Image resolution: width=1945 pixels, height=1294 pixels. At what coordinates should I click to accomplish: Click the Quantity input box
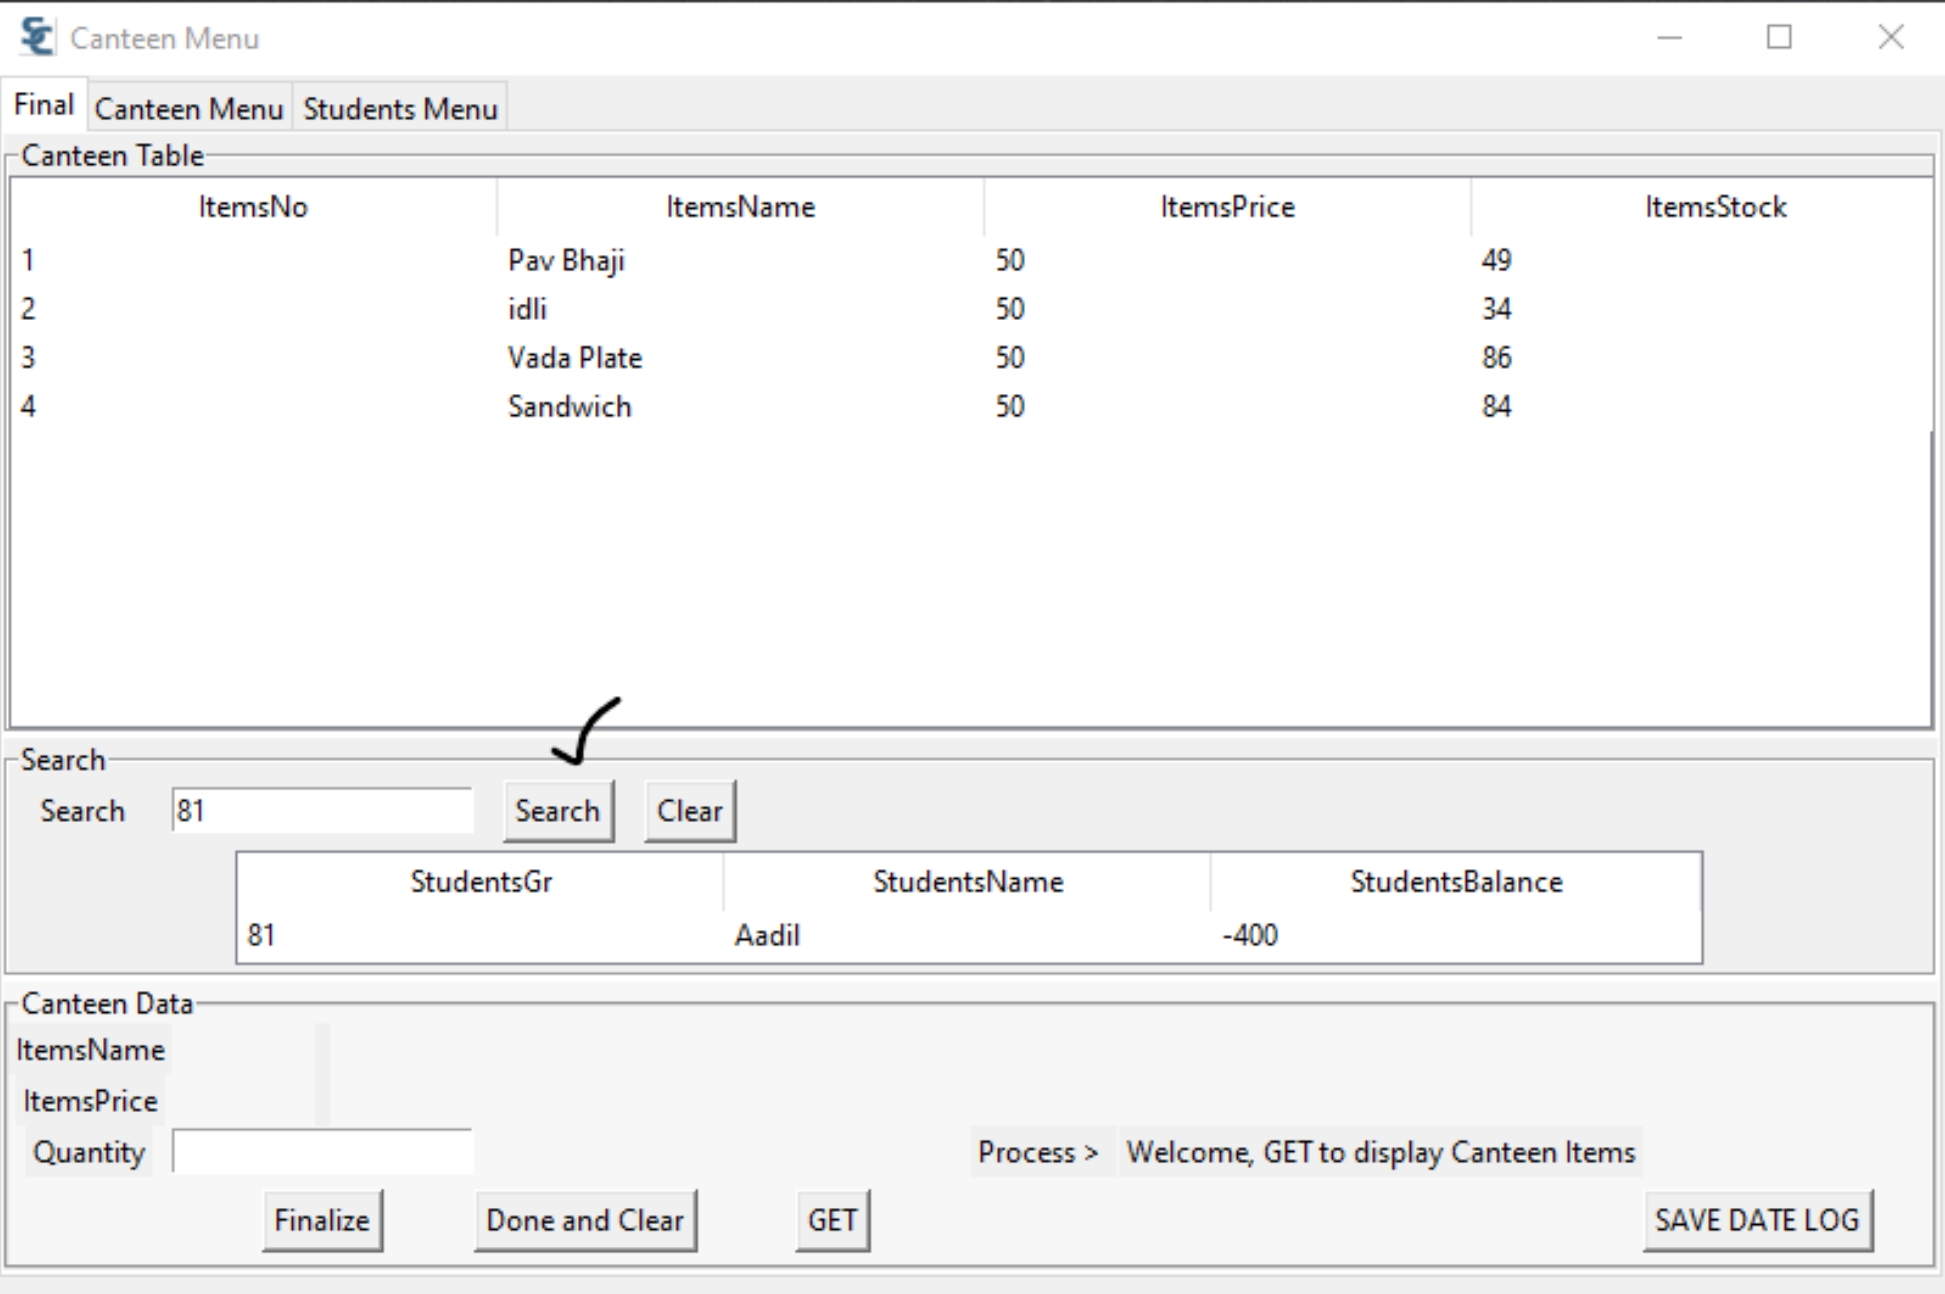pyautogui.click(x=322, y=1152)
